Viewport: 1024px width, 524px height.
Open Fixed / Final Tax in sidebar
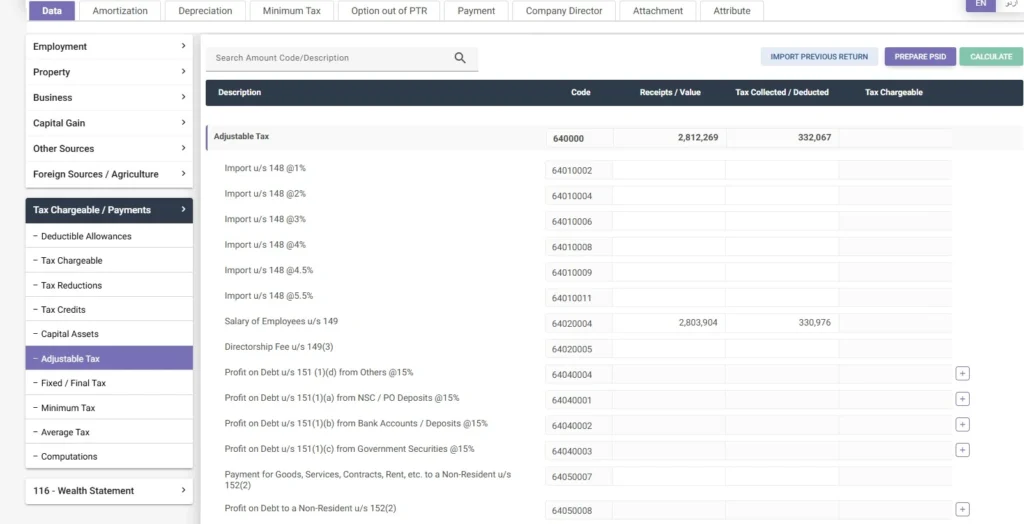(109, 383)
